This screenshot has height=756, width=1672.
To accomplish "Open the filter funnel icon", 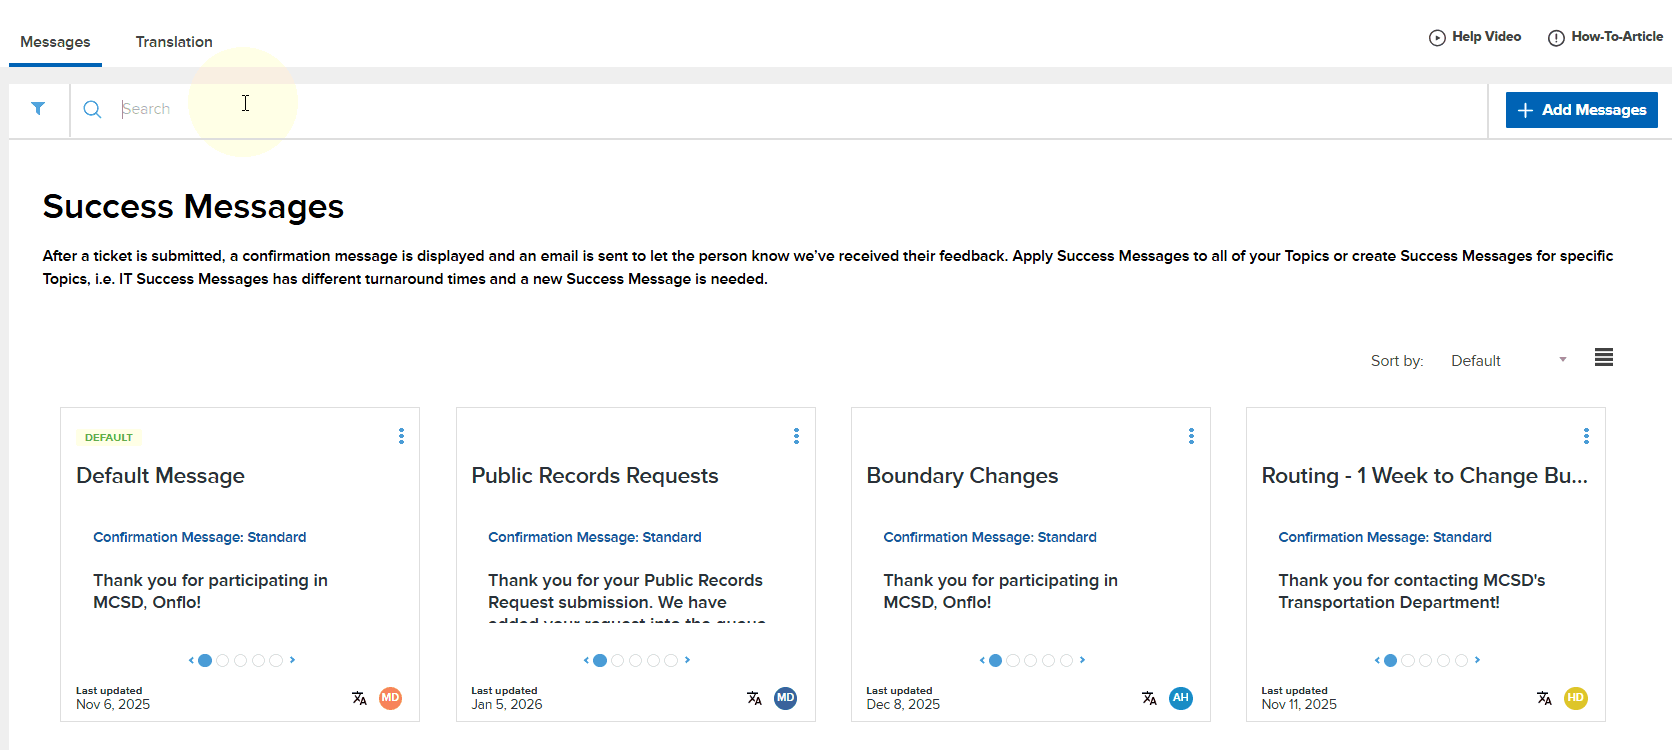I will (38, 109).
